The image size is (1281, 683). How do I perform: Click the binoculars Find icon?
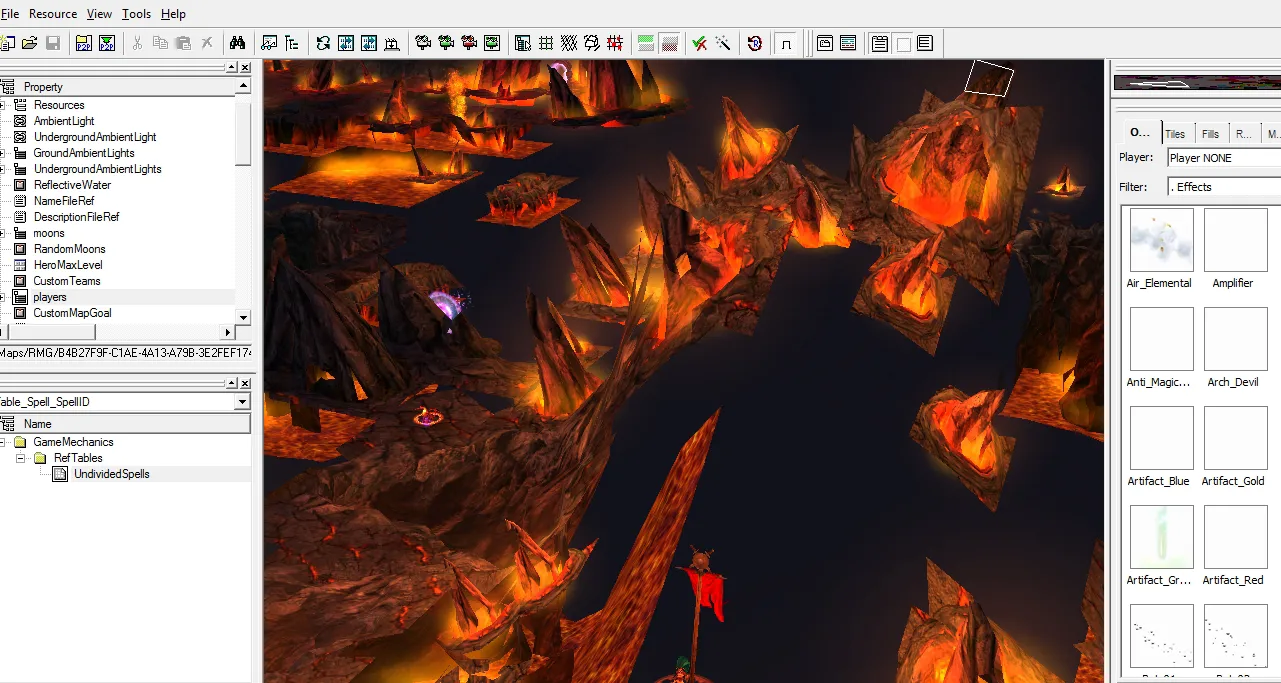237,43
